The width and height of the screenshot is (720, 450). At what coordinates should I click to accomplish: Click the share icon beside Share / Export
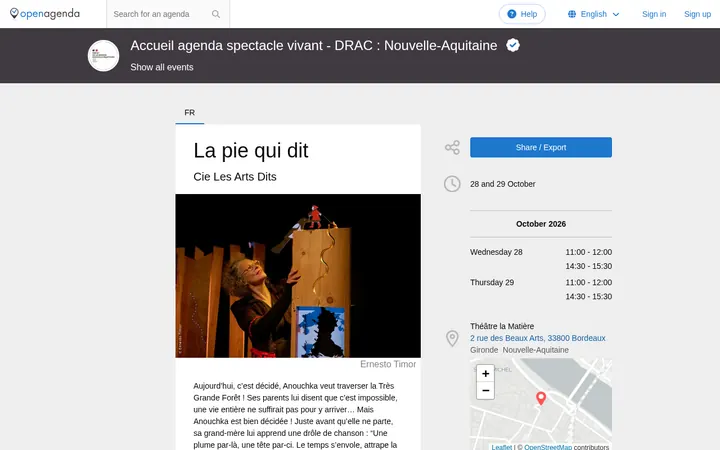pyautogui.click(x=452, y=147)
